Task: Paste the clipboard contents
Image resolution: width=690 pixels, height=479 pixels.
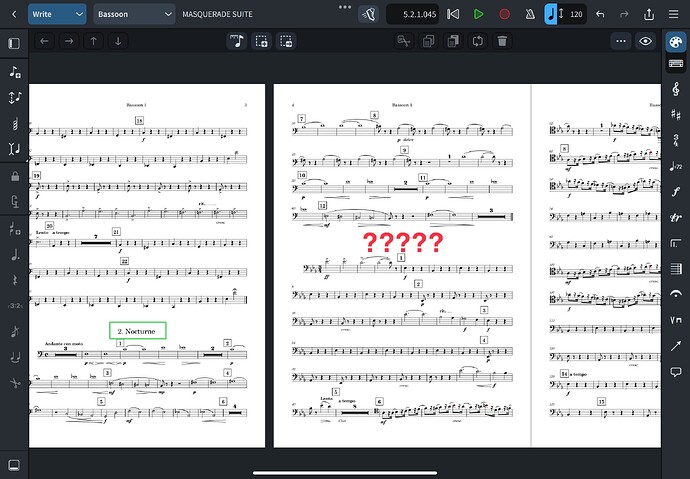Action: tap(453, 41)
